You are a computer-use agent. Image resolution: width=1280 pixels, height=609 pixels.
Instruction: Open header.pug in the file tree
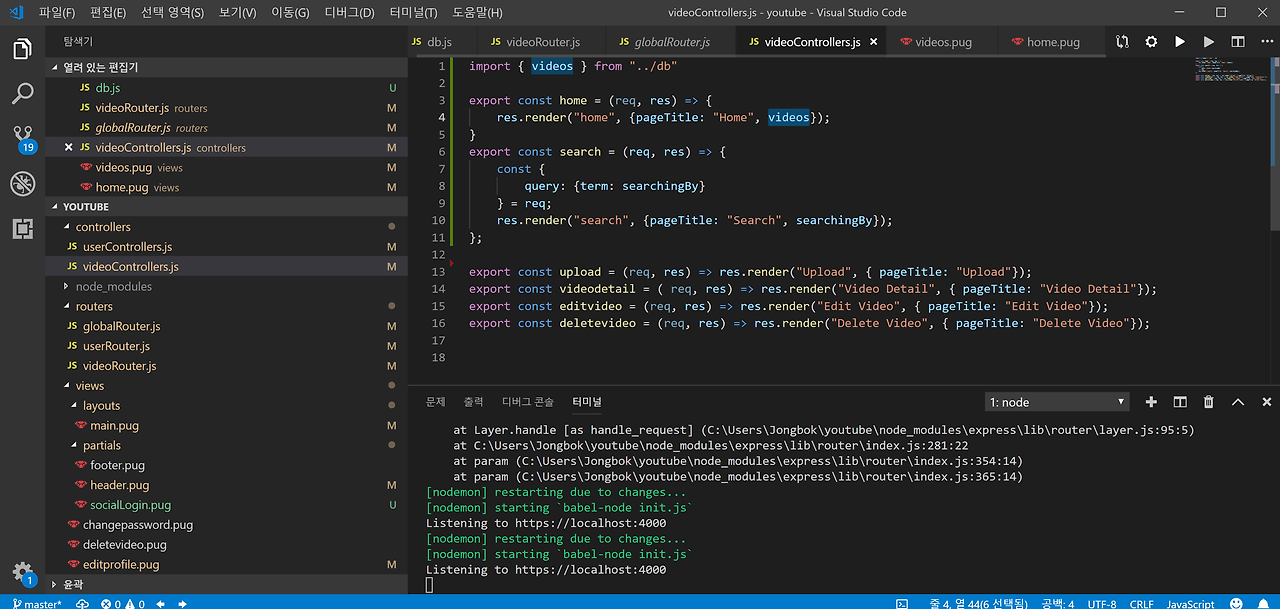pyautogui.click(x=119, y=485)
